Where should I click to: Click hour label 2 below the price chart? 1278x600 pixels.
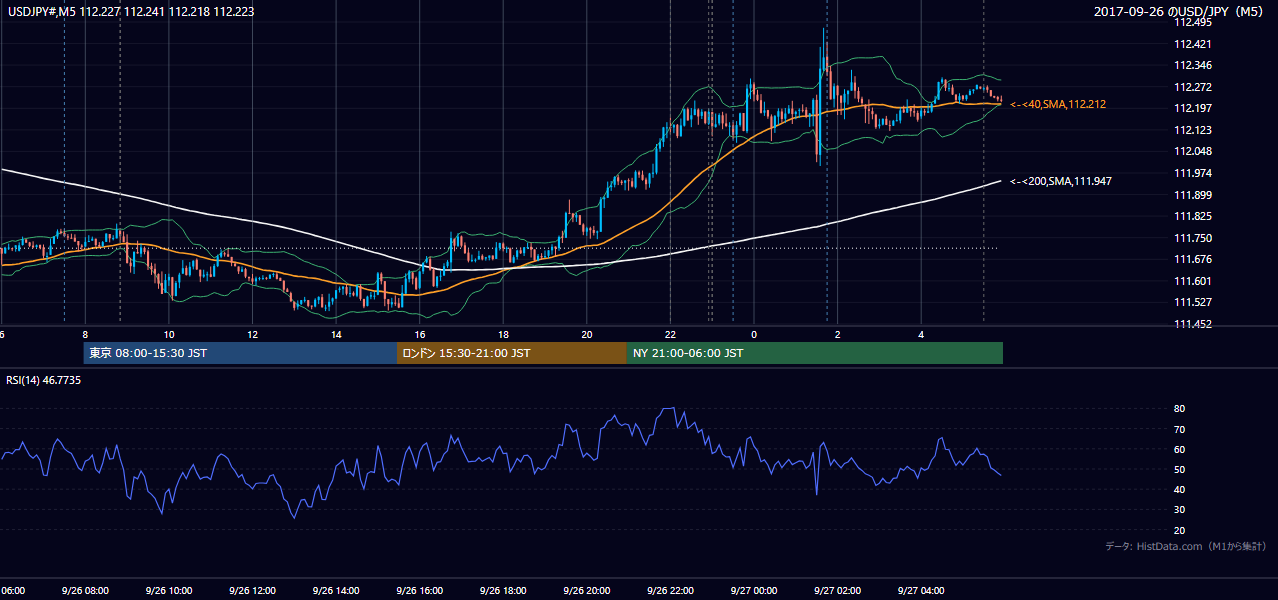pos(838,334)
